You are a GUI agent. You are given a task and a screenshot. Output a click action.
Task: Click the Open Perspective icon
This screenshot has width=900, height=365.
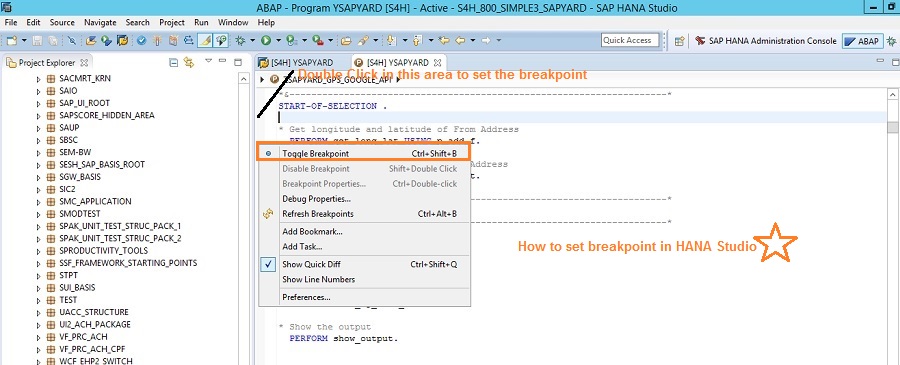(x=680, y=41)
